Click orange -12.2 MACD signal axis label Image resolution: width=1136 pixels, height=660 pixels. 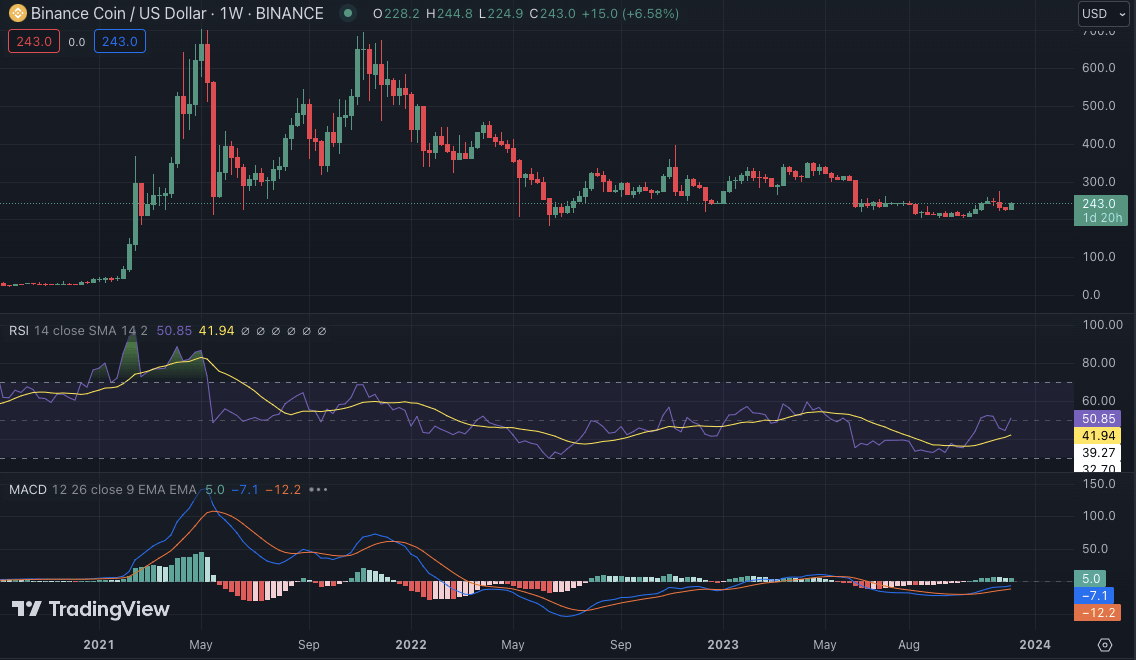[1098, 613]
